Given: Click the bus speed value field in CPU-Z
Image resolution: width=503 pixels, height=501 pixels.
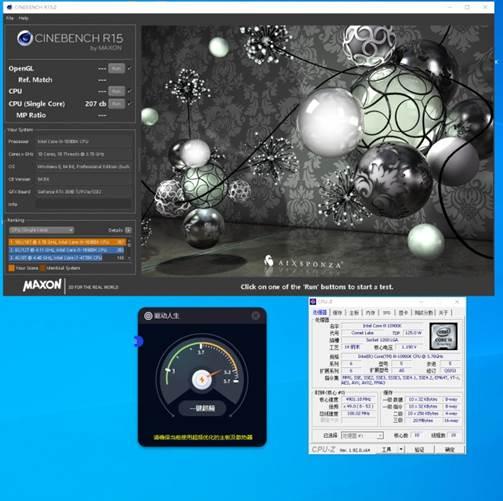Looking at the screenshot, I should coord(358,414).
